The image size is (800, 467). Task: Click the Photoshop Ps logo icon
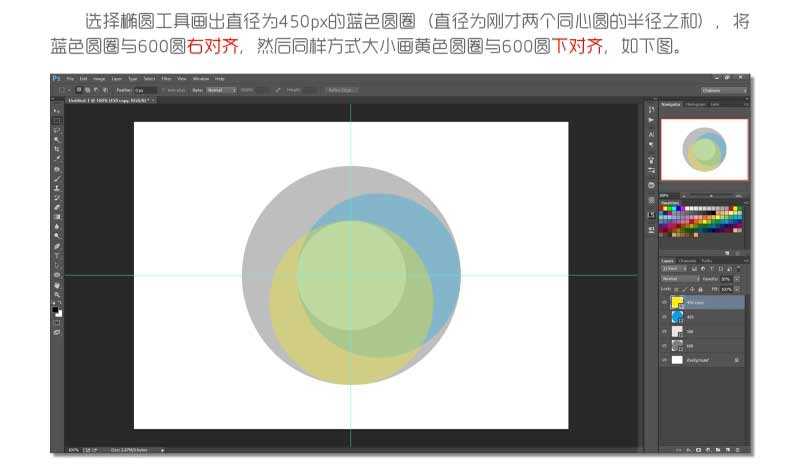[57, 78]
